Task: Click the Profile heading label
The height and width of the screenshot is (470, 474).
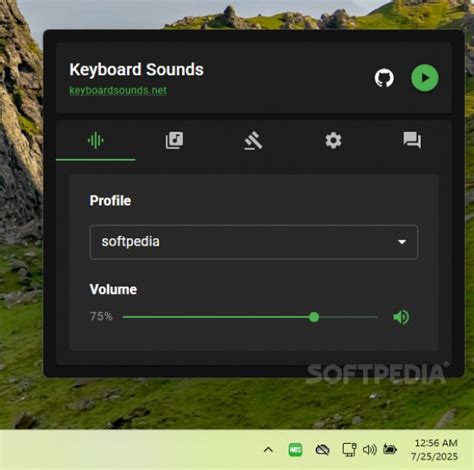Action: point(110,201)
